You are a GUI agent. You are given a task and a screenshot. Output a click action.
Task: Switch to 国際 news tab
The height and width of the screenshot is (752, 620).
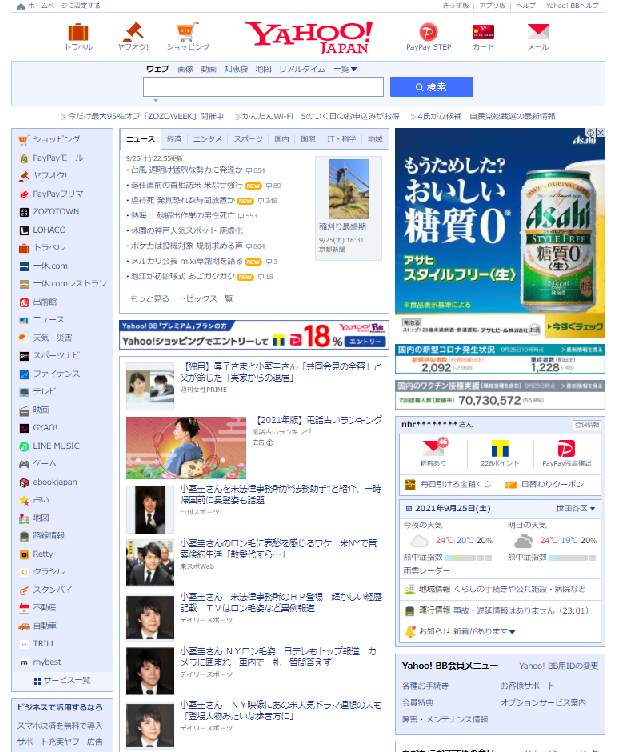point(308,139)
